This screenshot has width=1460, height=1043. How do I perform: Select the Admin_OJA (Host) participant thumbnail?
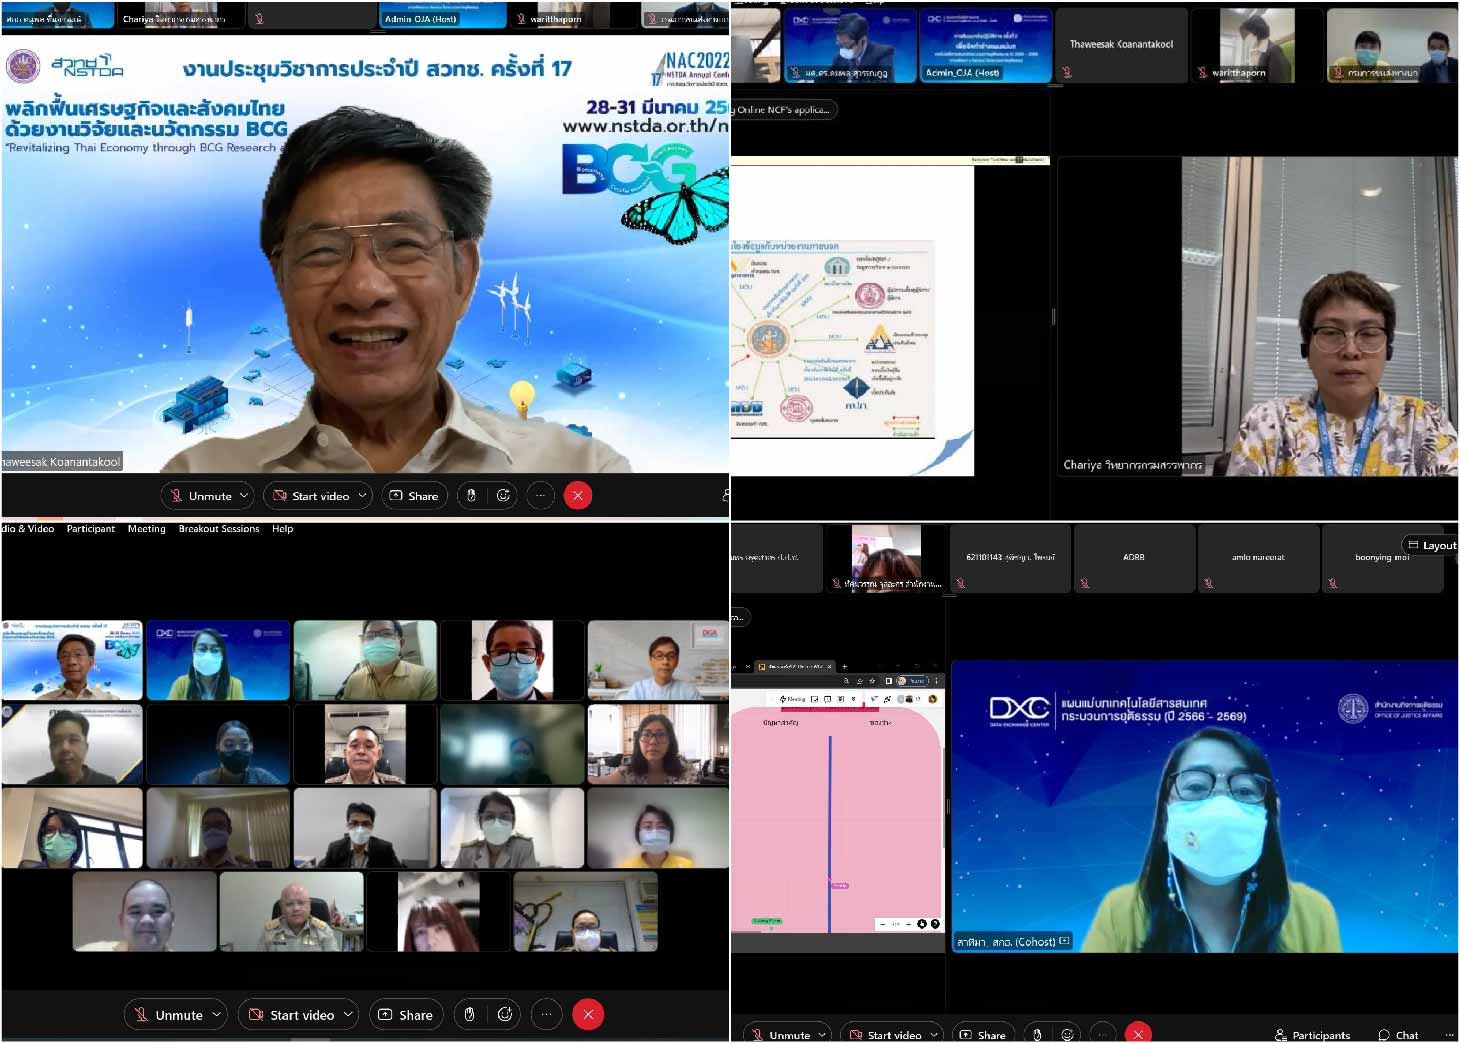pos(985,46)
